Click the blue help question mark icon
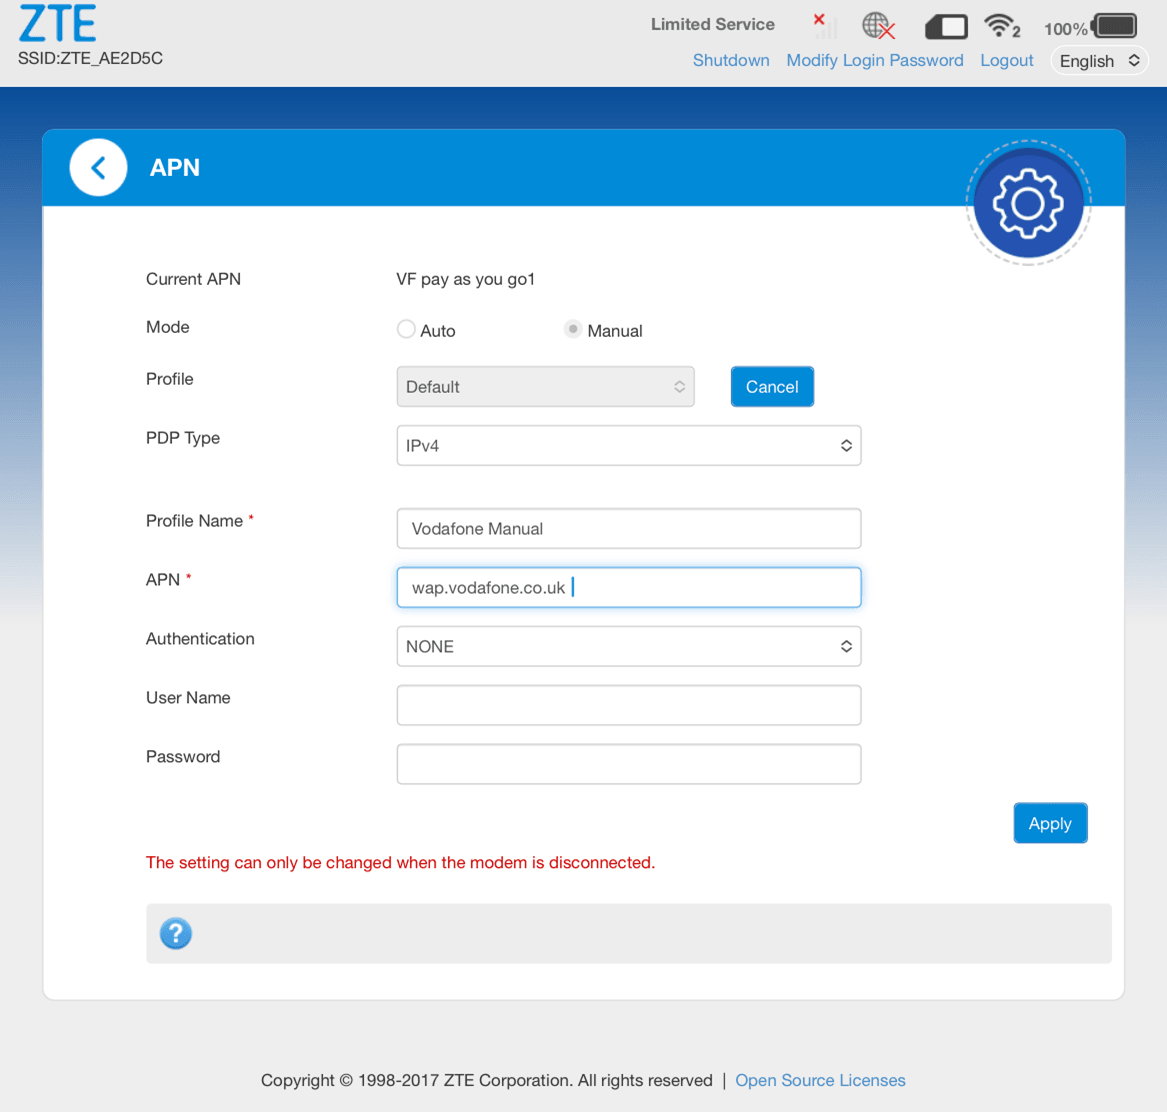This screenshot has height=1112, width=1167. point(176,933)
